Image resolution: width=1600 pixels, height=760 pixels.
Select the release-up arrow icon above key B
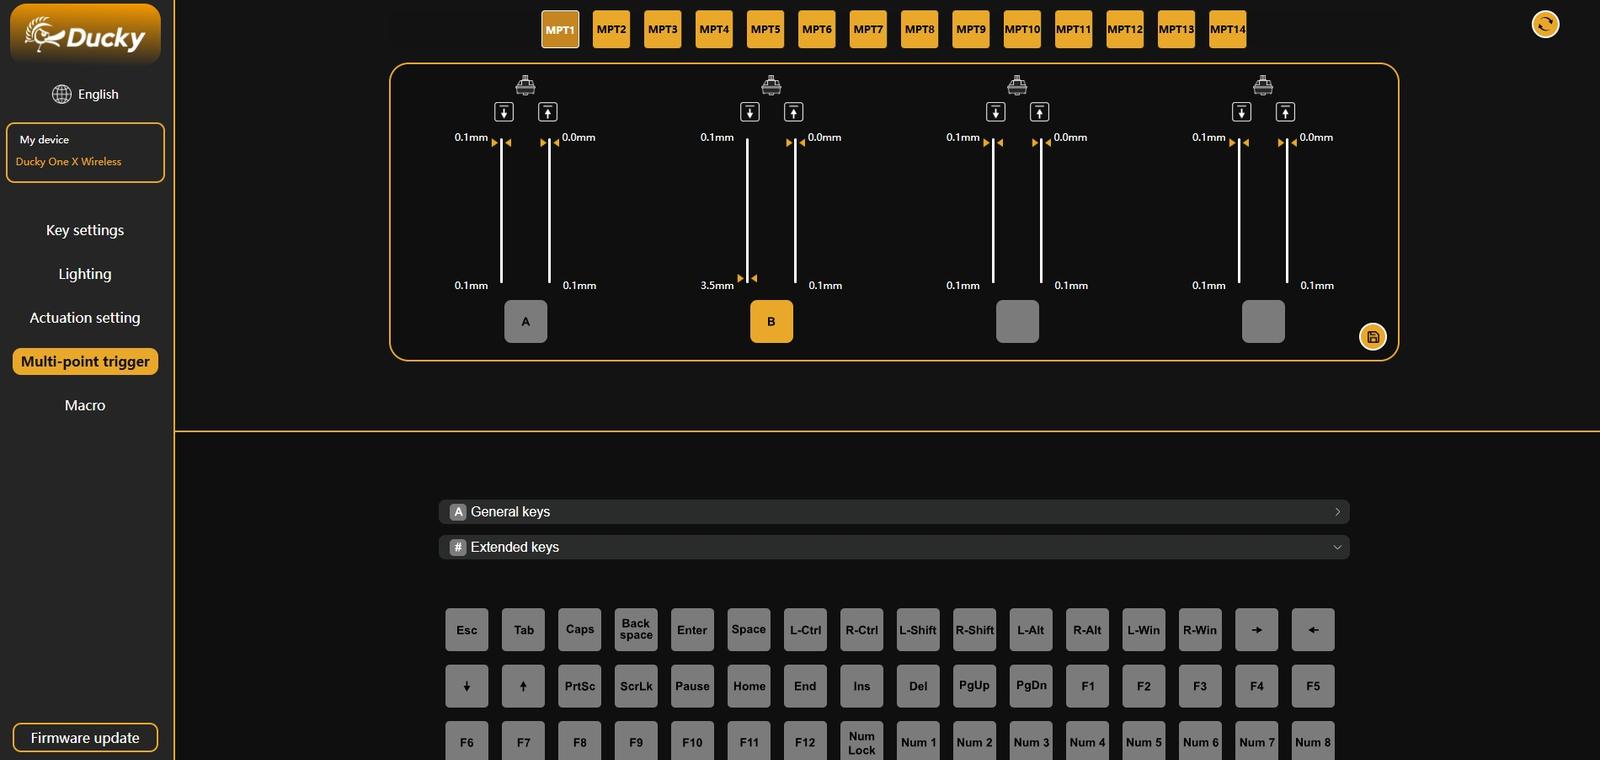tap(794, 112)
